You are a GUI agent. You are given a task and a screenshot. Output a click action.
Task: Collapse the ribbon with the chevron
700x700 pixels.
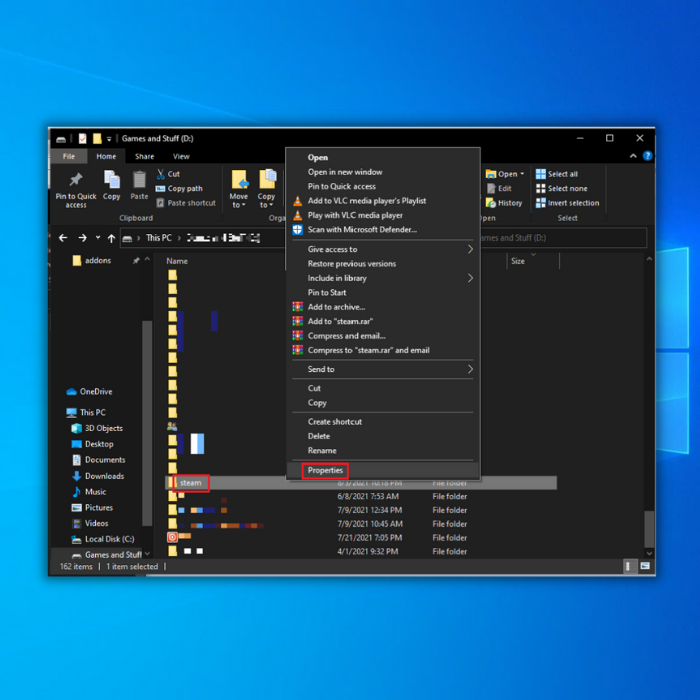633,156
